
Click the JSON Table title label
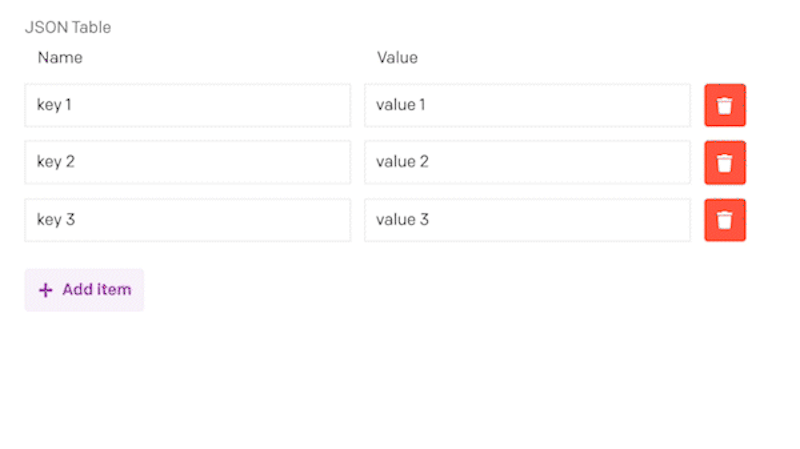click(68, 27)
